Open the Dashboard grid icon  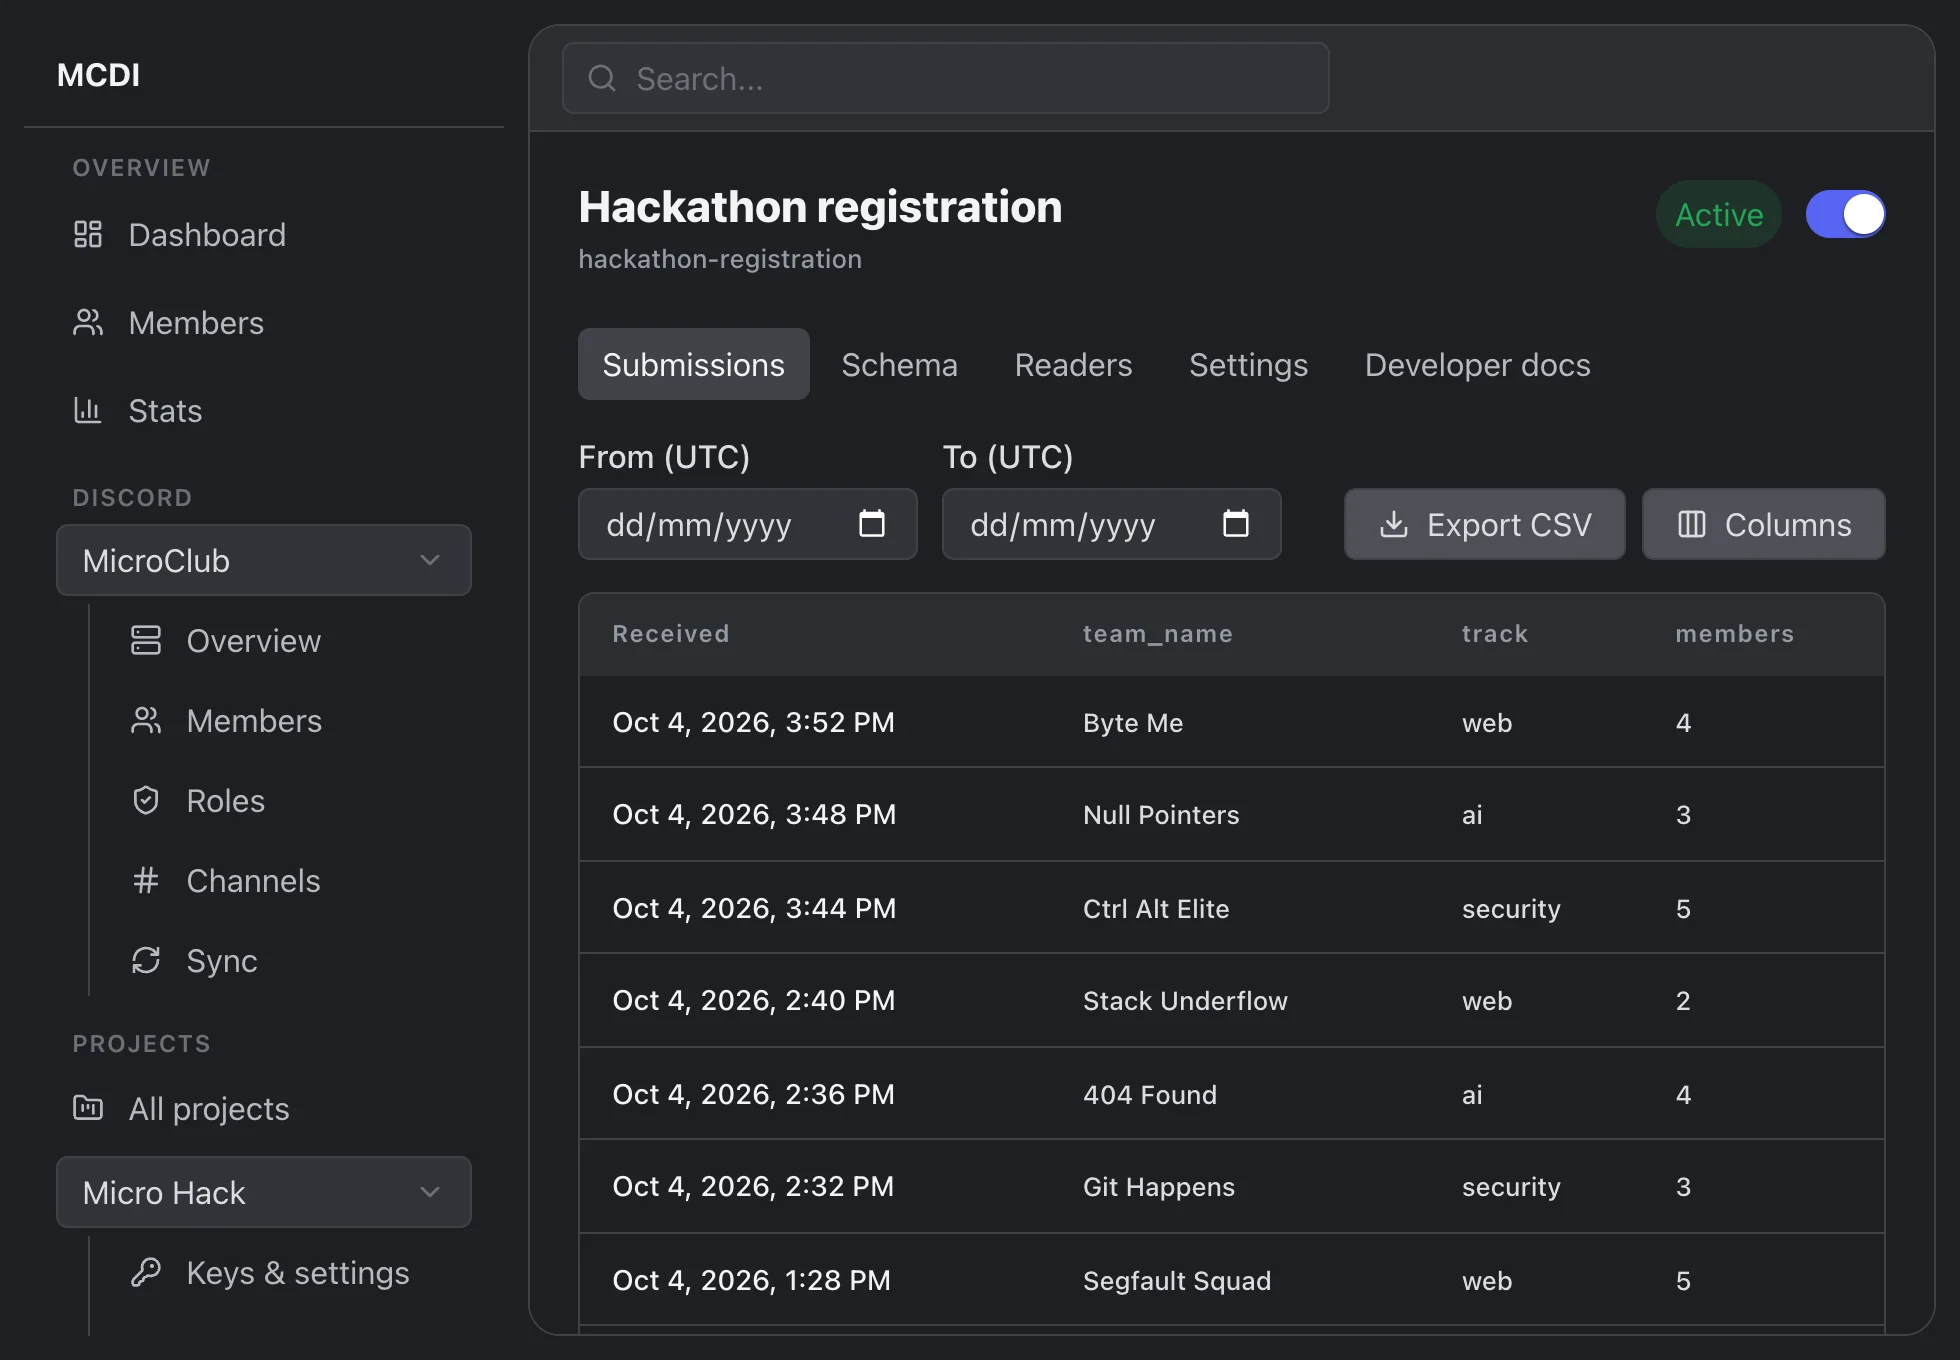tap(88, 234)
